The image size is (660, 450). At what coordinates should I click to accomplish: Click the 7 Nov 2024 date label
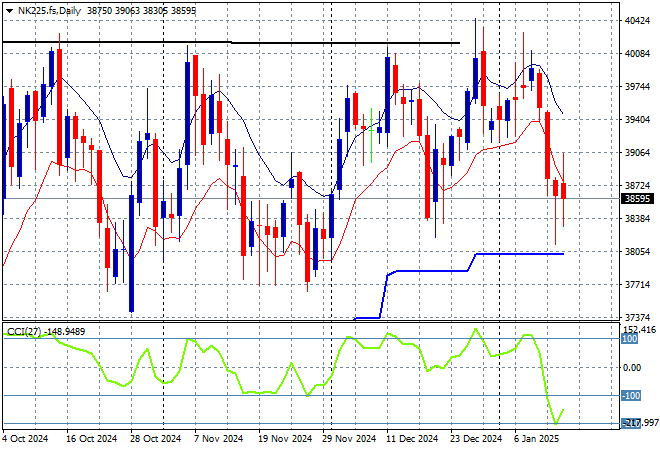click(216, 439)
